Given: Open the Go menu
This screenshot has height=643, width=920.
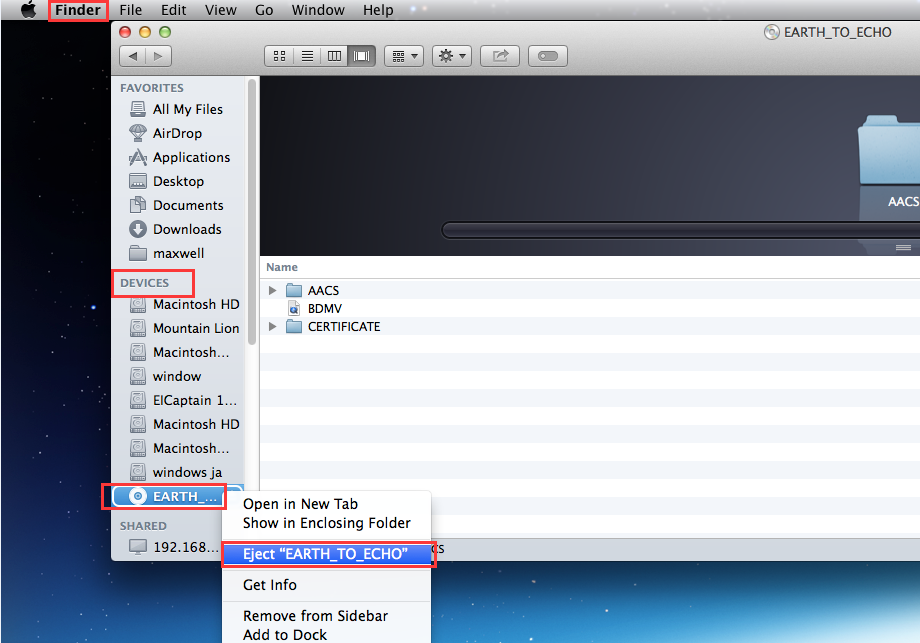Looking at the screenshot, I should click(264, 10).
